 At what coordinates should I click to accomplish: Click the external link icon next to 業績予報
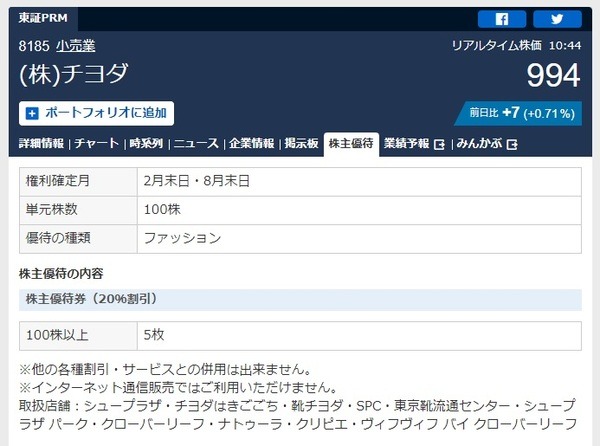439,144
